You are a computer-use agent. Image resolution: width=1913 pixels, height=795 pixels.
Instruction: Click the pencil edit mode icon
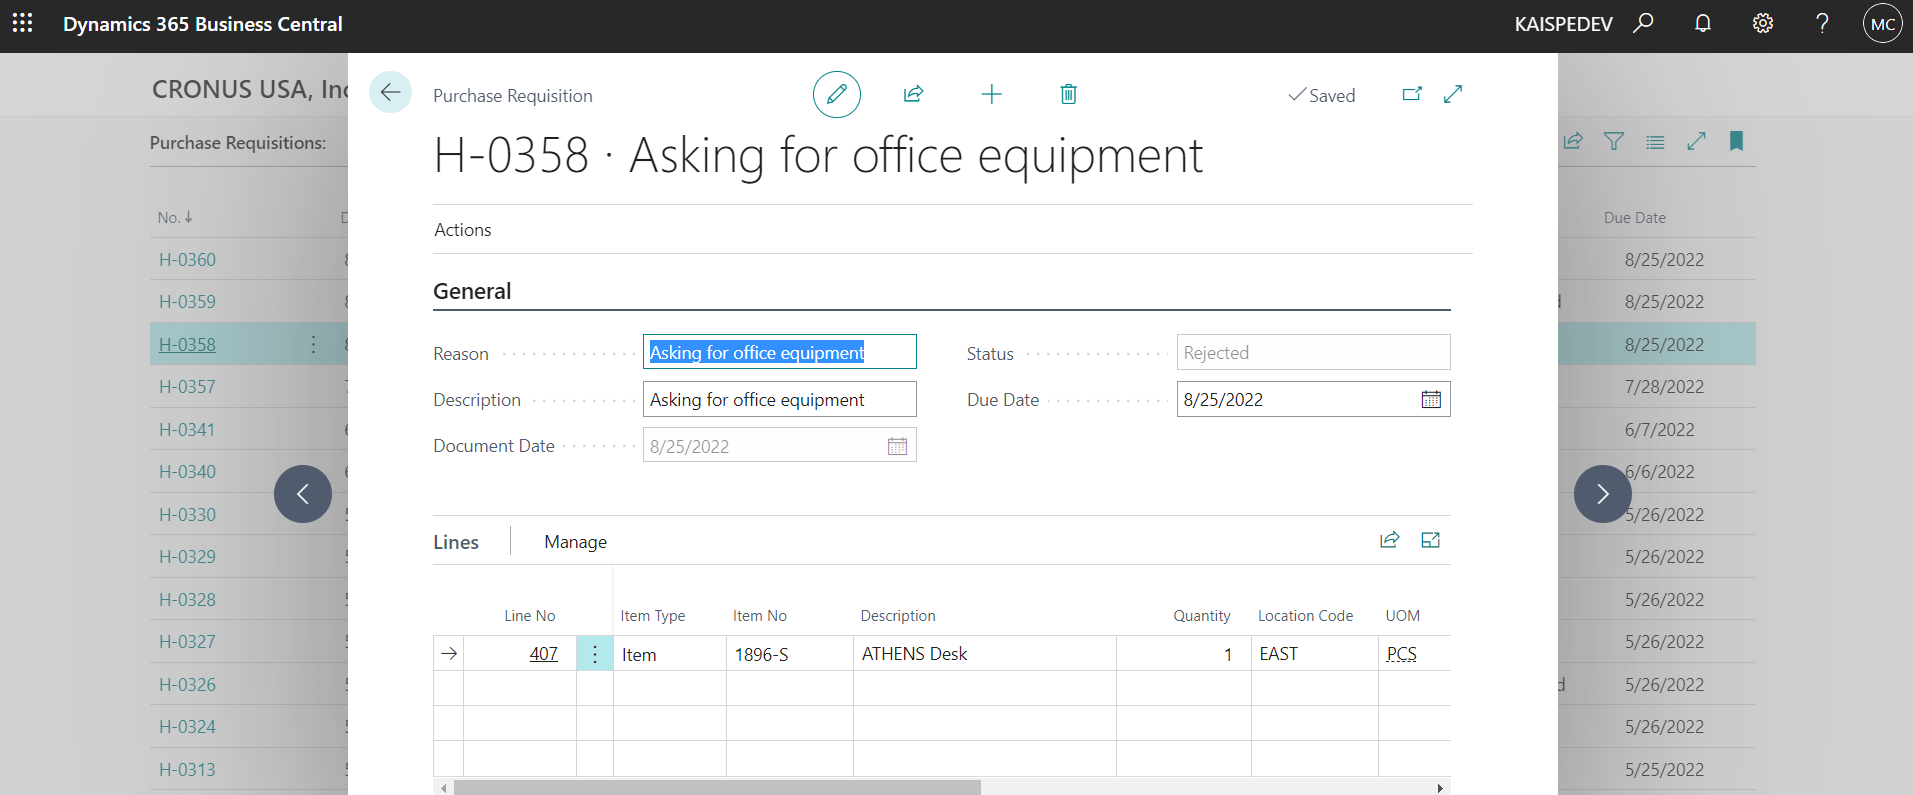pos(836,95)
